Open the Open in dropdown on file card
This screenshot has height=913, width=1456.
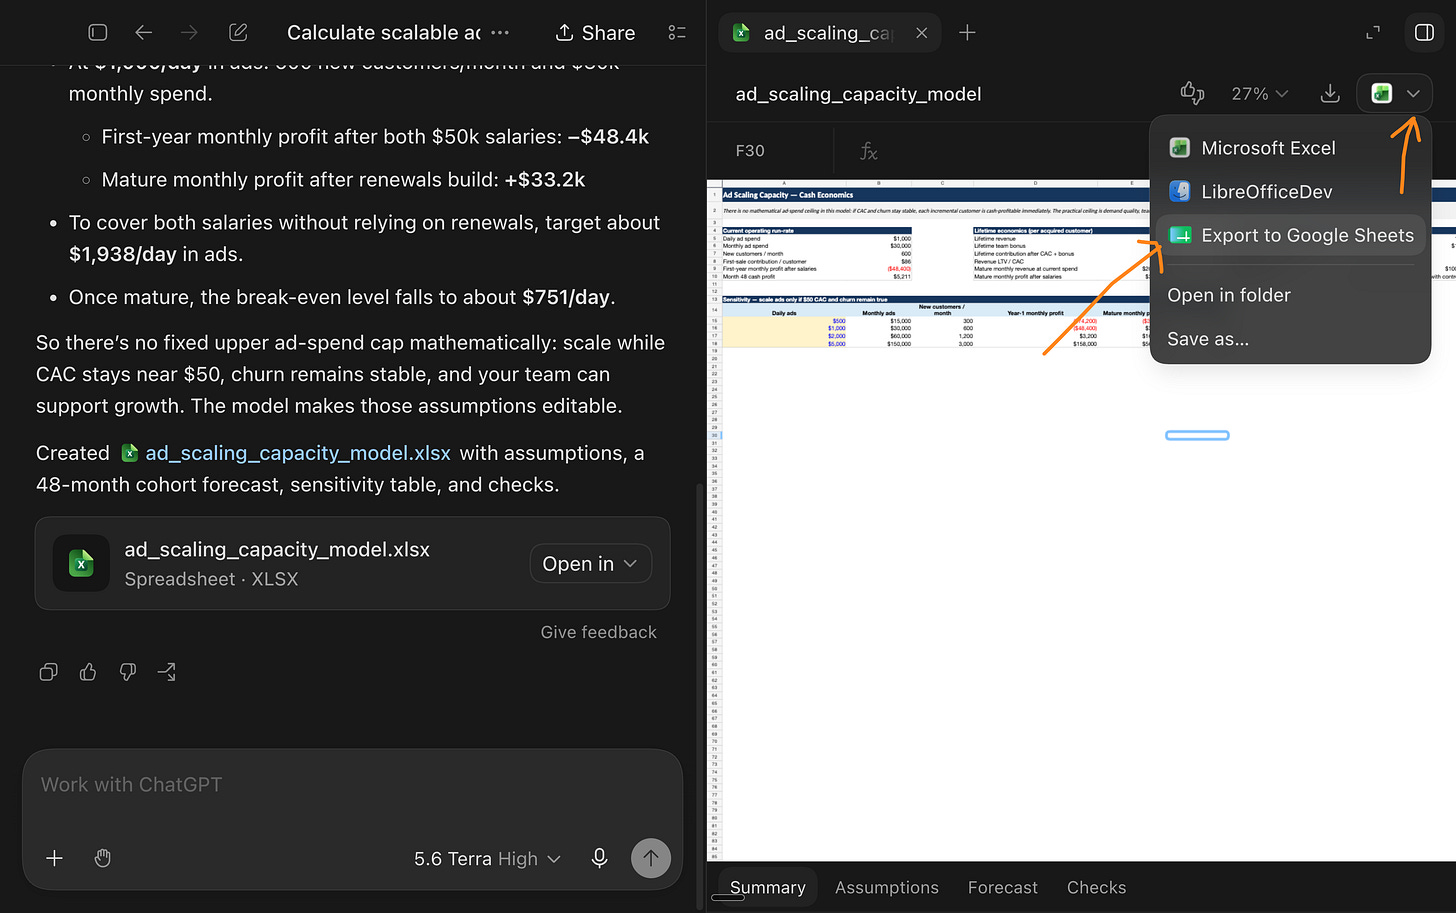590,564
